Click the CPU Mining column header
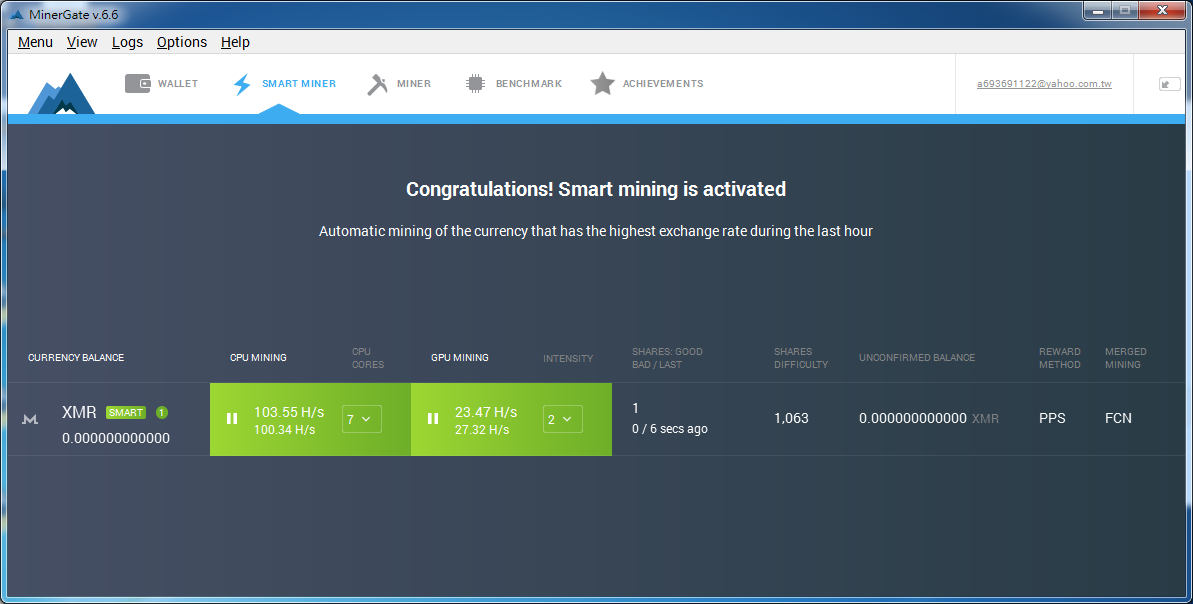 [x=259, y=358]
